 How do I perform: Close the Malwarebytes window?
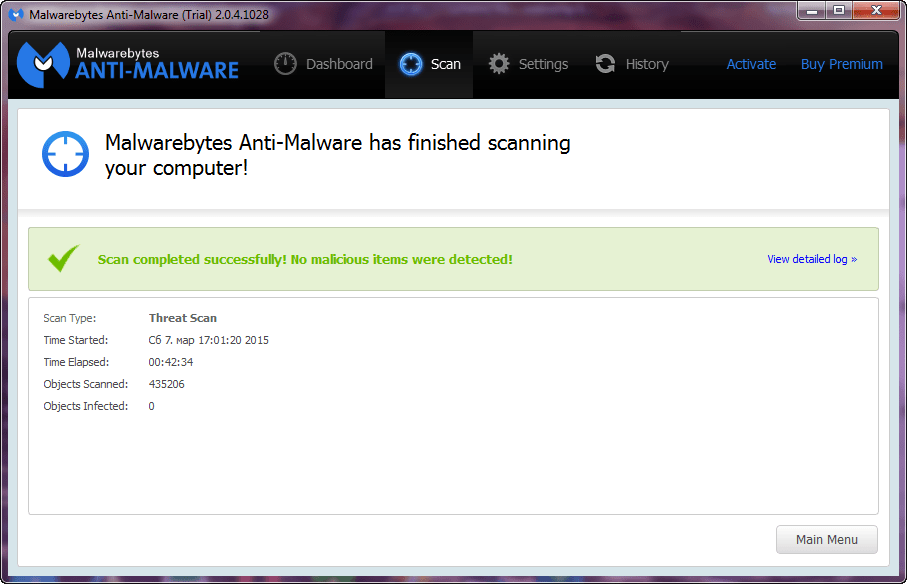(x=876, y=10)
